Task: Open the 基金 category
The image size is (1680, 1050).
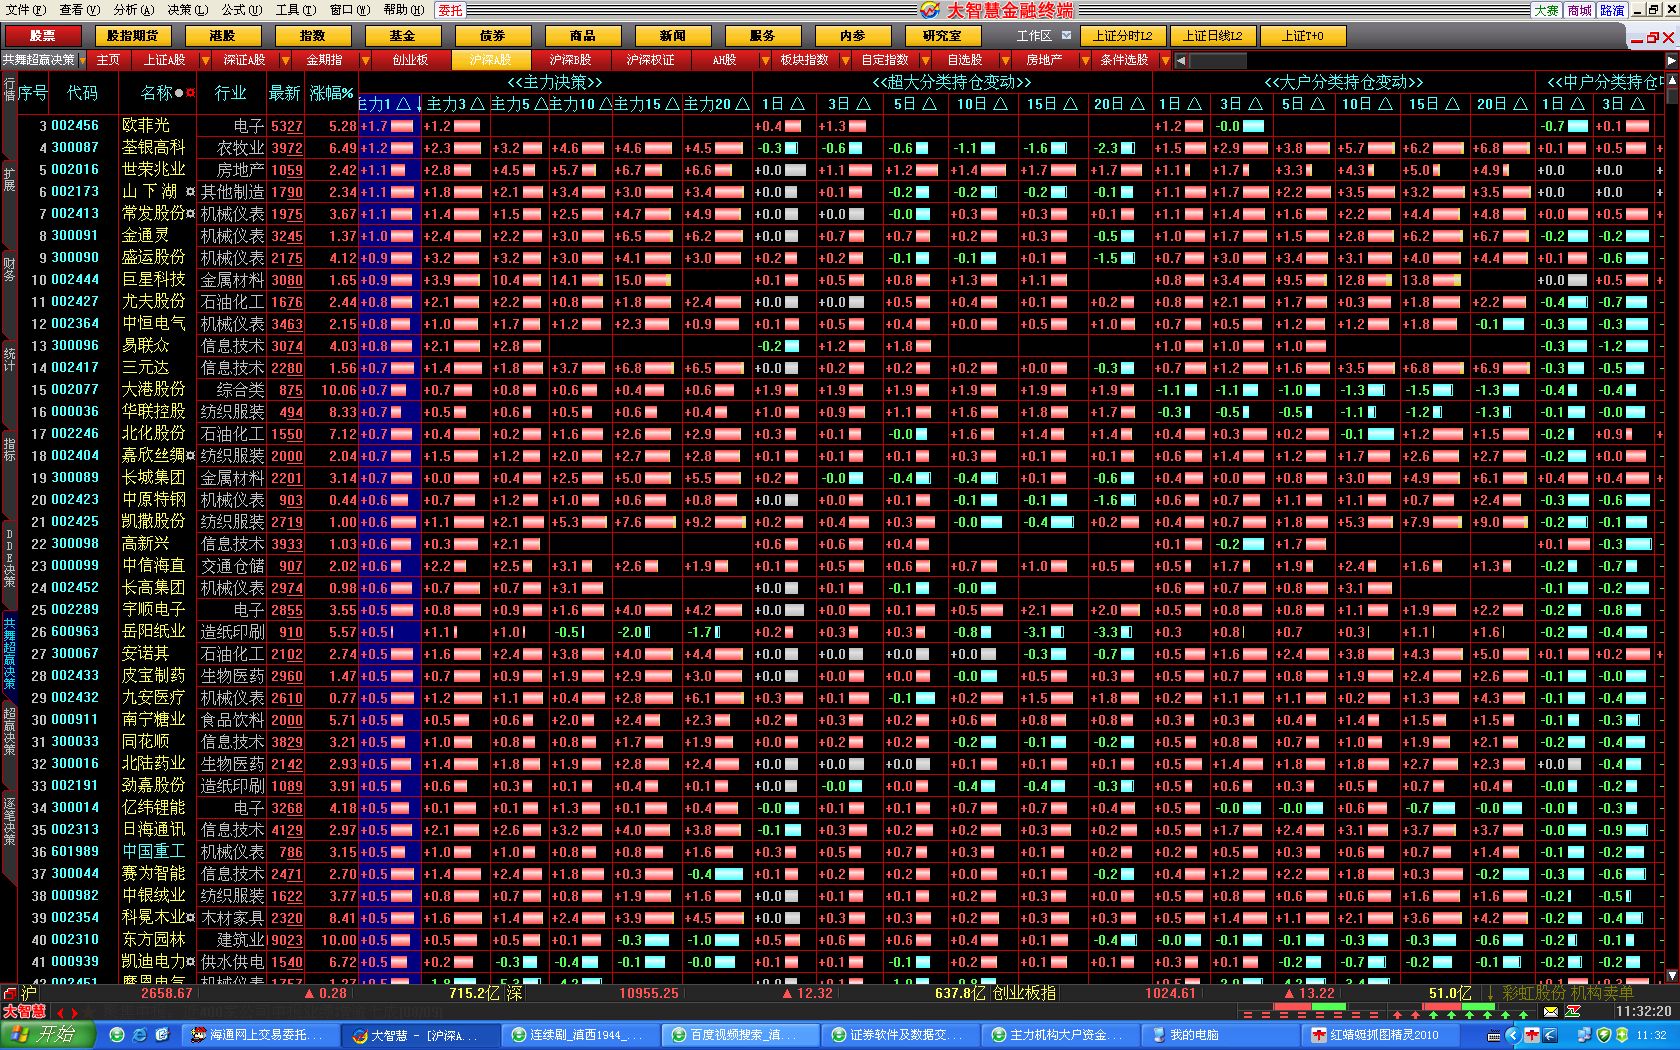Action: (402, 36)
